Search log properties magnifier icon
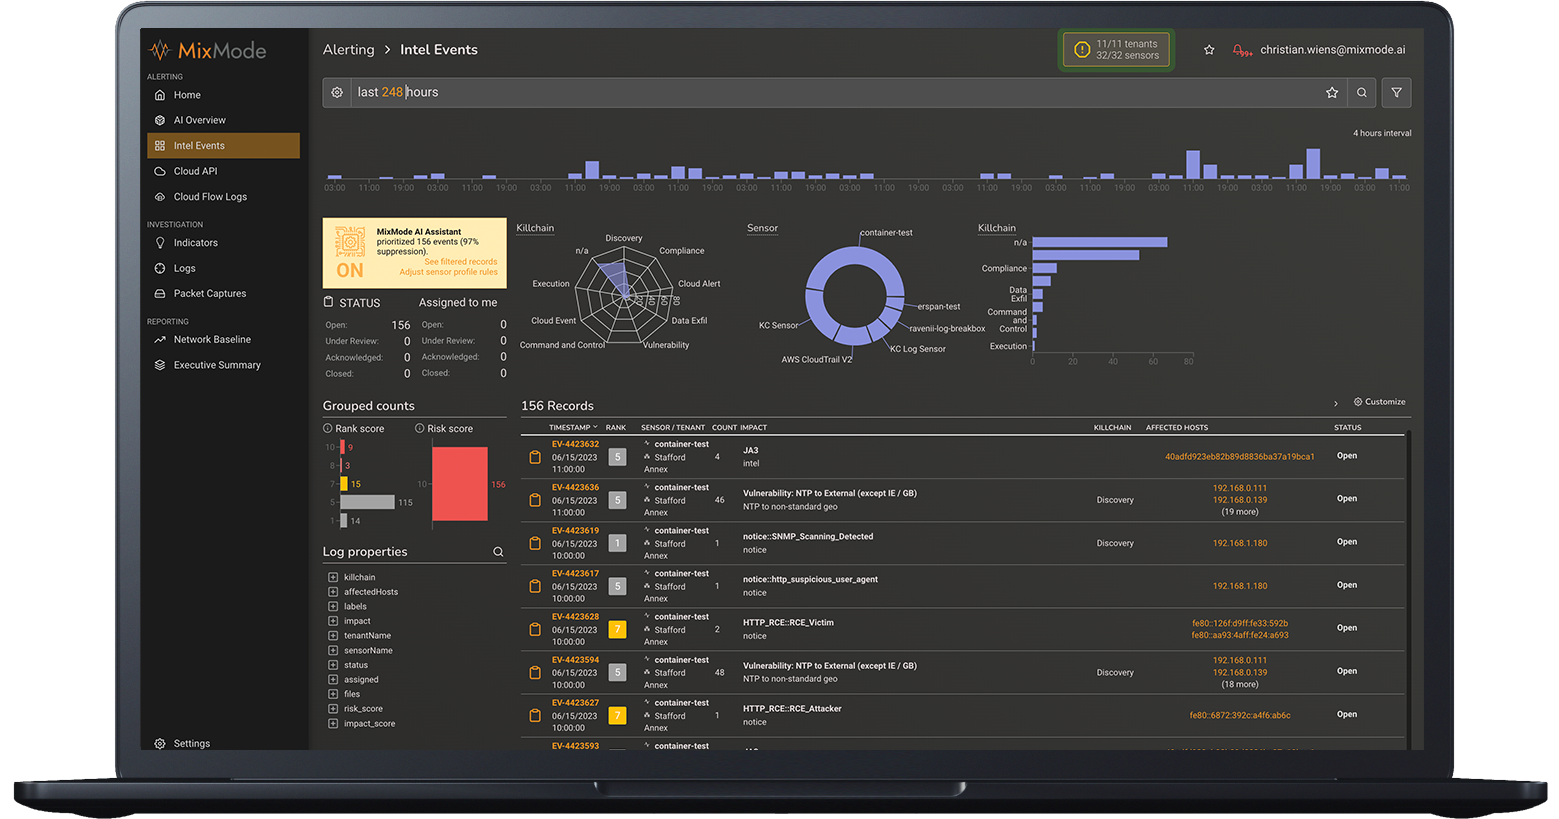 tap(498, 552)
